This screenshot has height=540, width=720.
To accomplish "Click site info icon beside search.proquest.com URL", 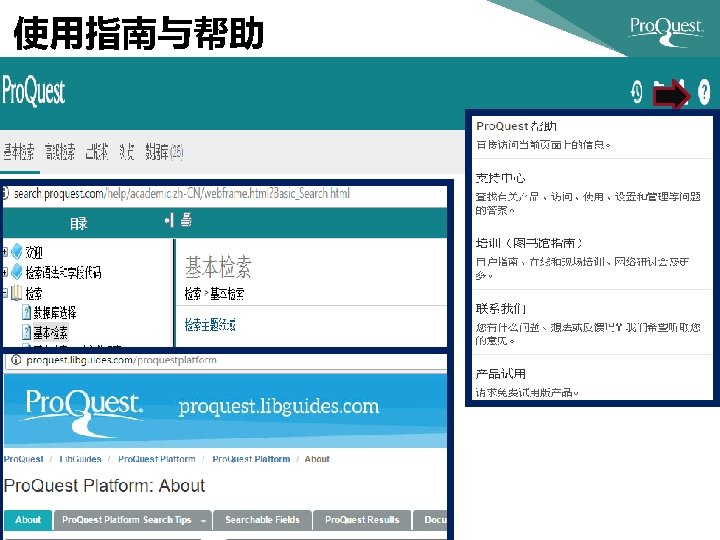I will pos(6,193).
